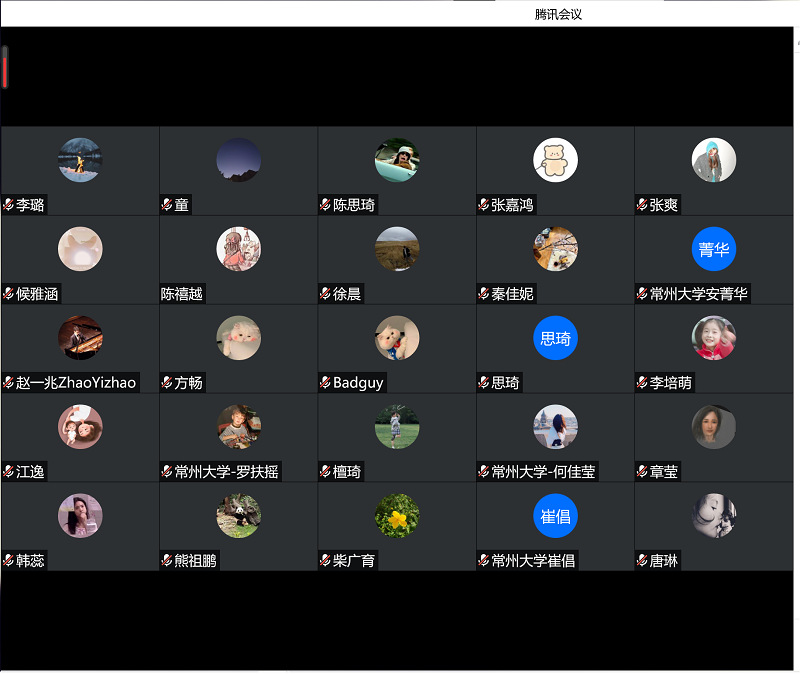Click the Badguy name label
Viewport: 800px width, 674px height.
(x=358, y=383)
